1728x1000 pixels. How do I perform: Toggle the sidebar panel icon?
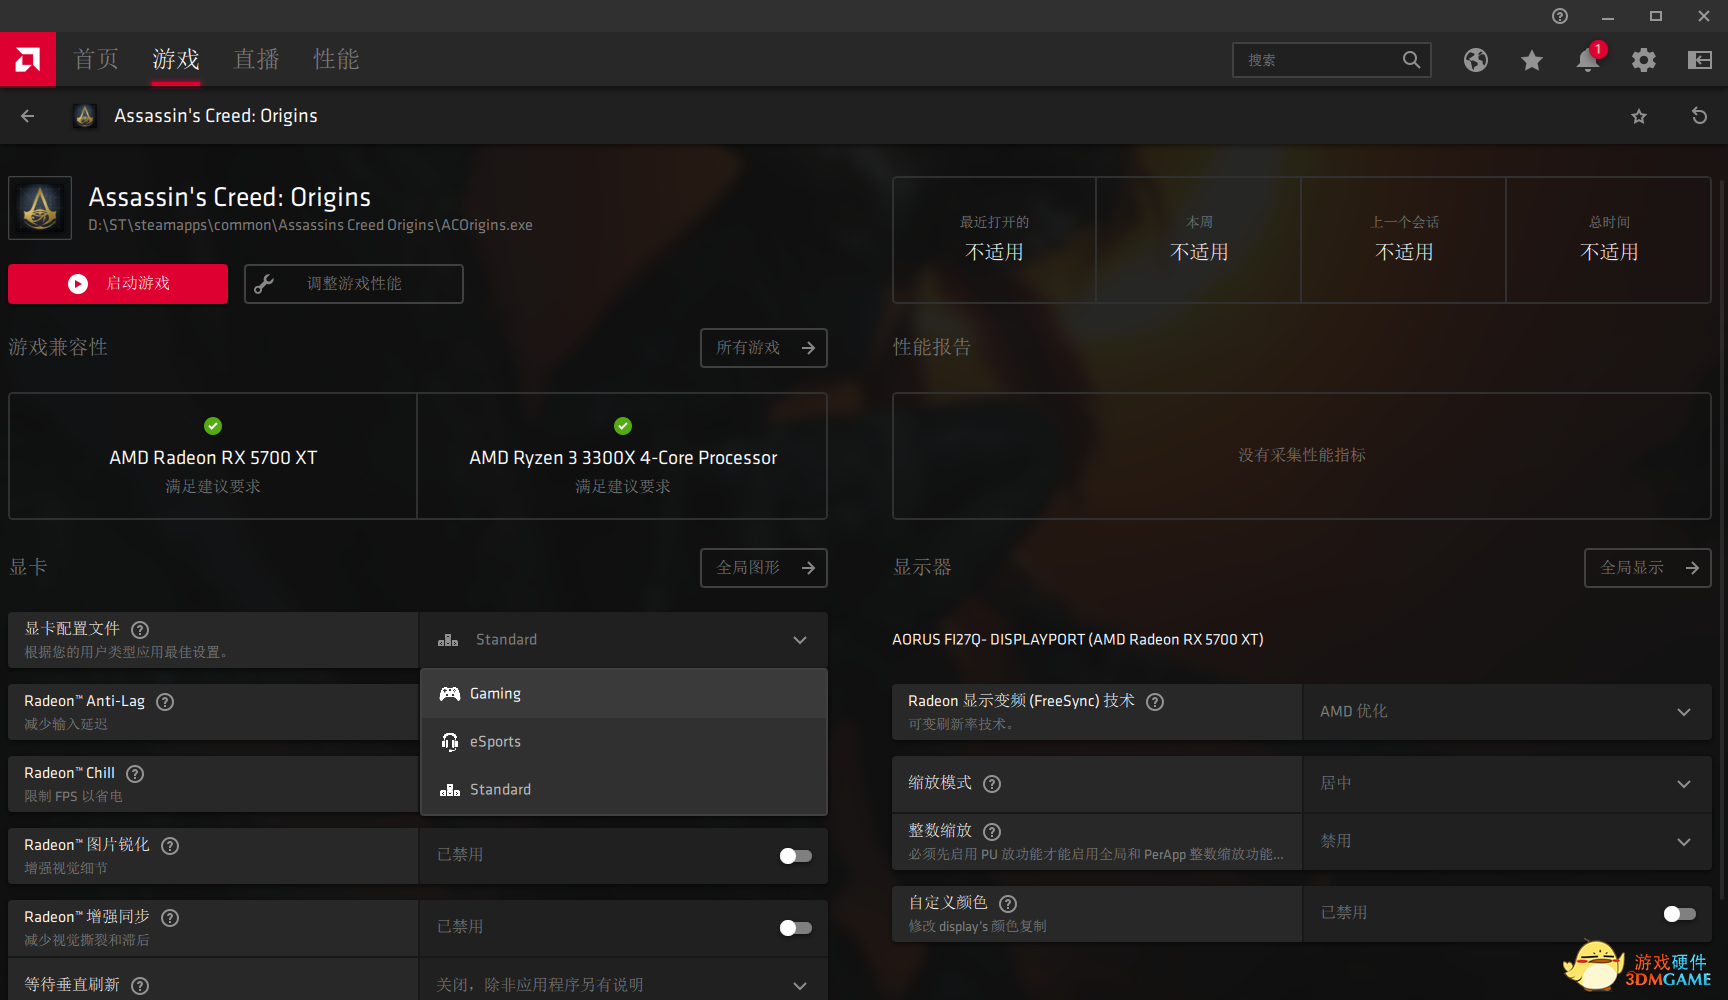pos(1700,60)
